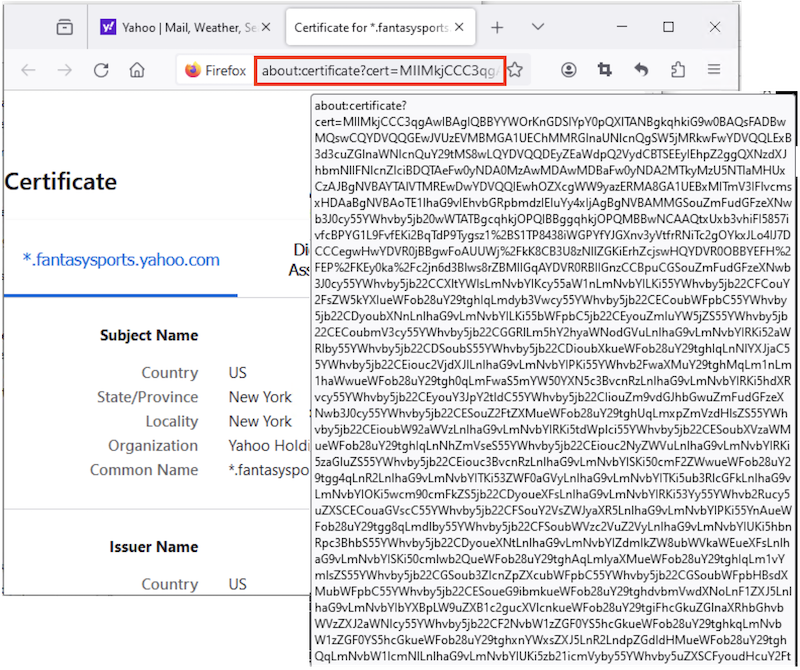Image resolution: width=800 pixels, height=670 pixels.
Task: Open the Firefox account profile icon
Action: [569, 70]
